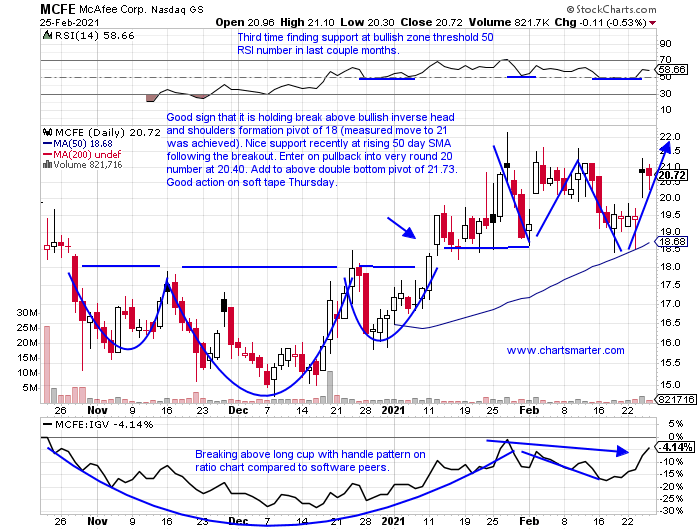Click the 20.72 current price tag
700x530 pixels.
672,175
